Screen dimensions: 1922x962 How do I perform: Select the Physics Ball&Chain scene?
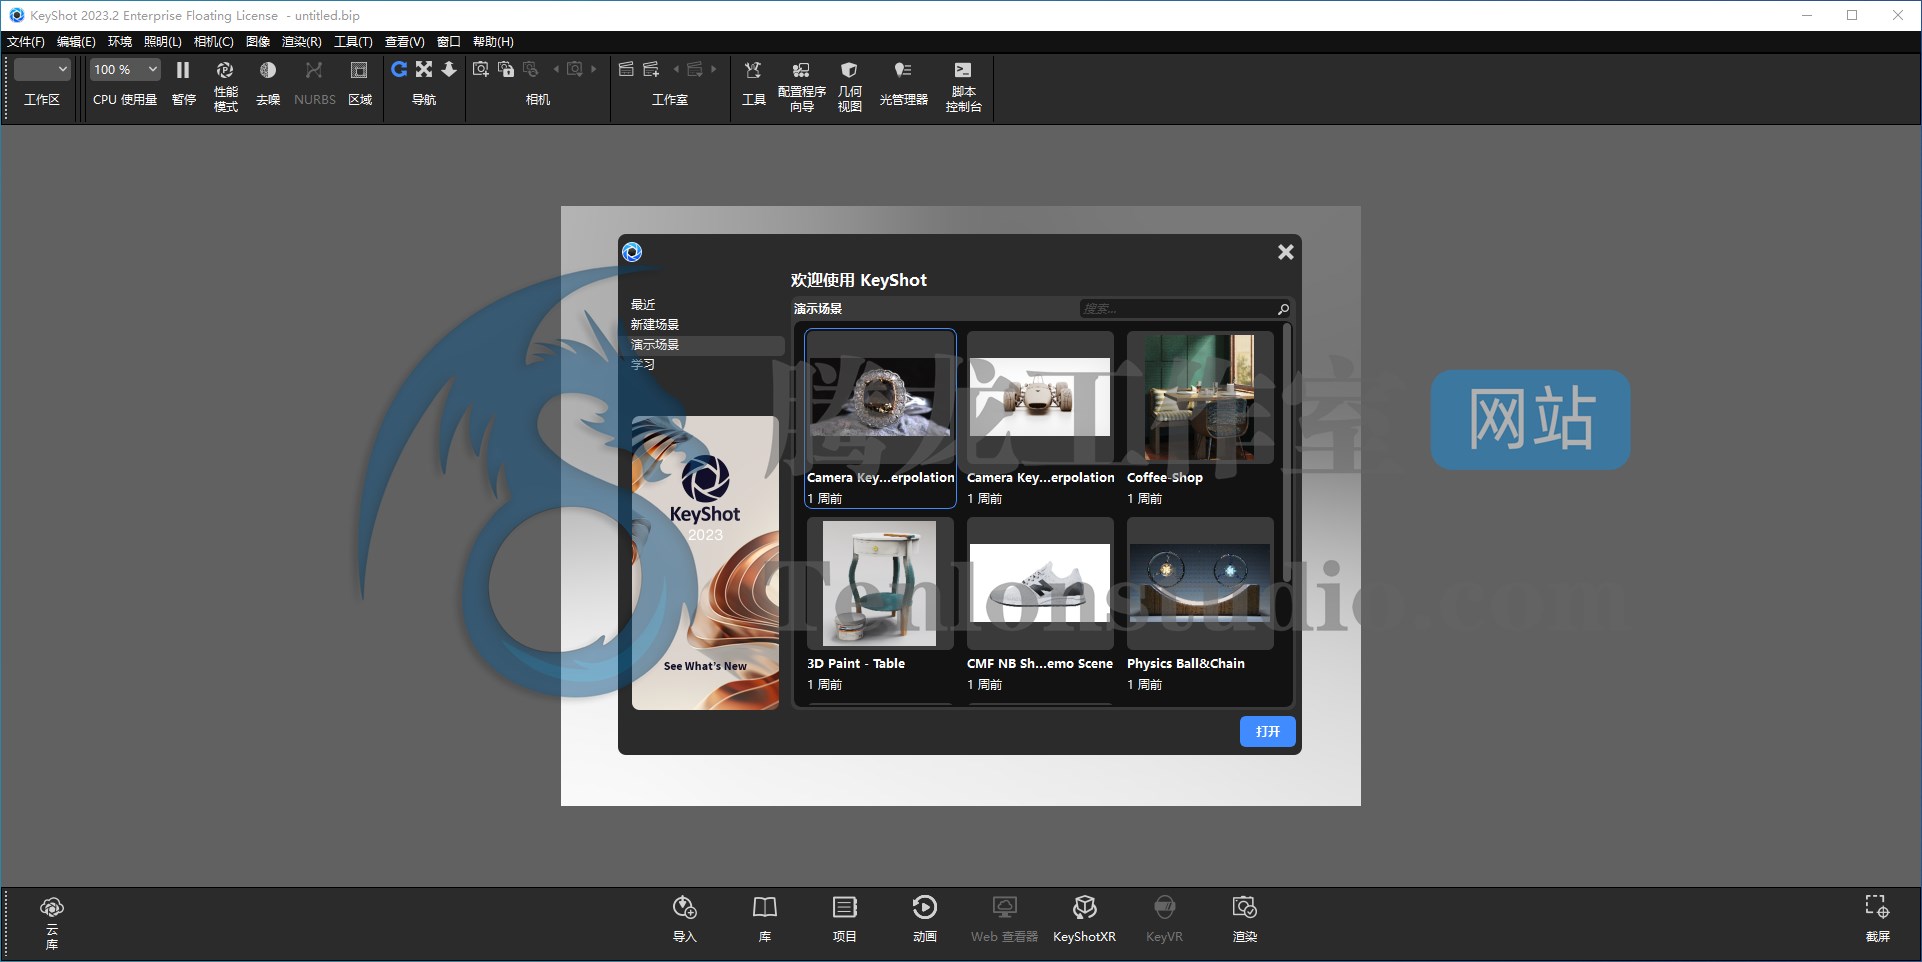tap(1200, 605)
